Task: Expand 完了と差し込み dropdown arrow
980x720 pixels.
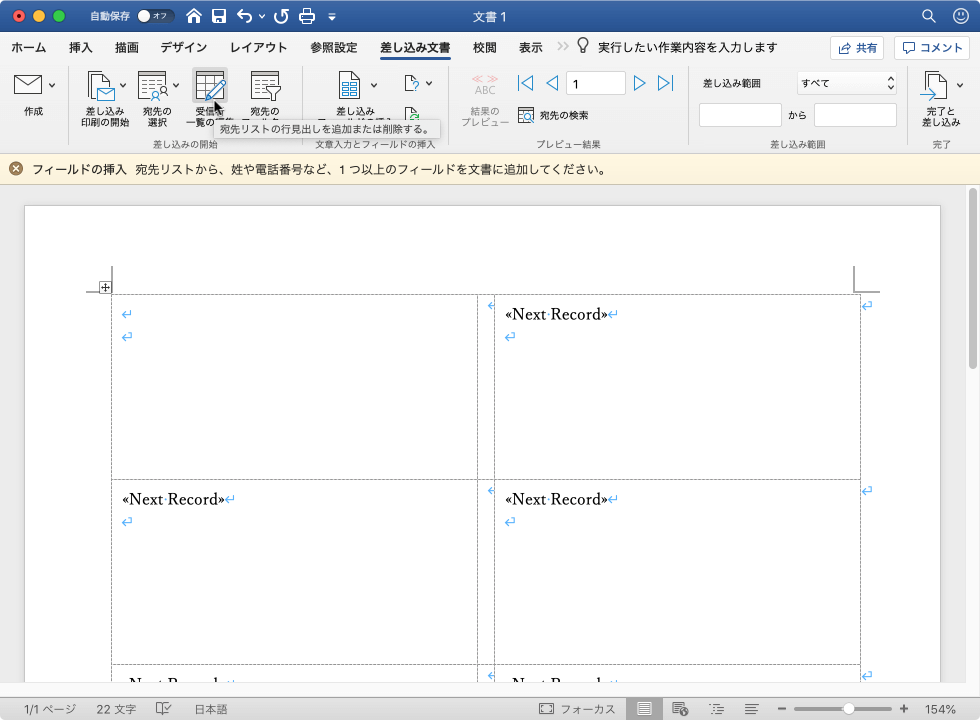Action: 960,86
